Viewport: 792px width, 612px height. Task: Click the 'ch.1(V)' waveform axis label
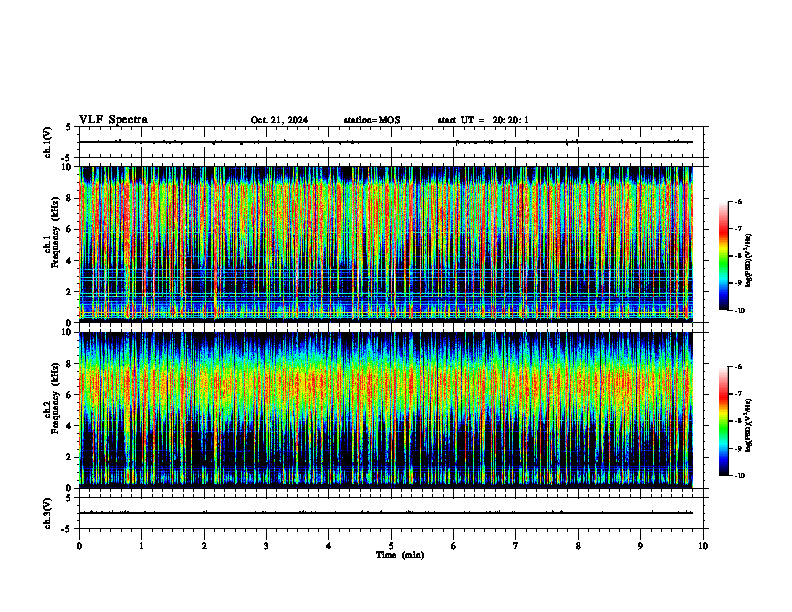48,142
